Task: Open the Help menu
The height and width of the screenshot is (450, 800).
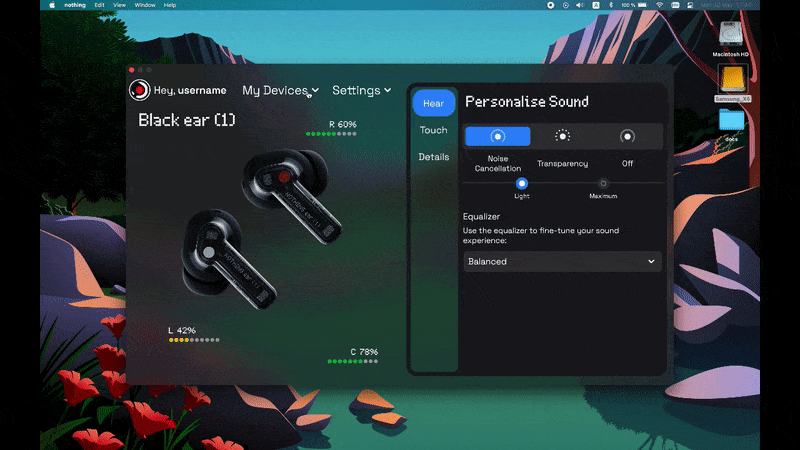Action: tap(170, 5)
